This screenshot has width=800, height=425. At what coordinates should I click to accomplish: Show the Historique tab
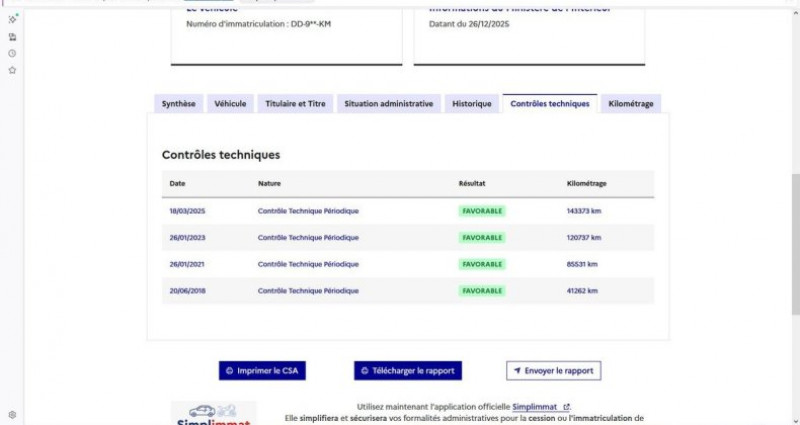(471, 104)
